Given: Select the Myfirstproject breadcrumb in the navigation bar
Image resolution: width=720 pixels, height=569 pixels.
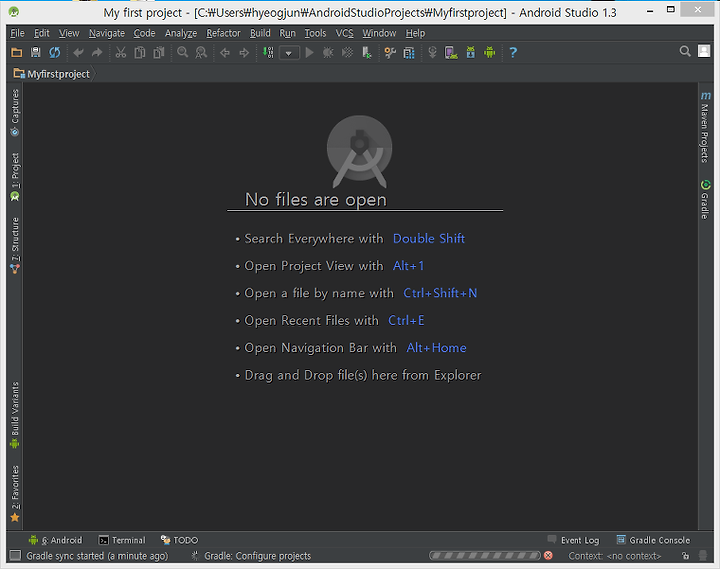Looking at the screenshot, I should (51, 74).
